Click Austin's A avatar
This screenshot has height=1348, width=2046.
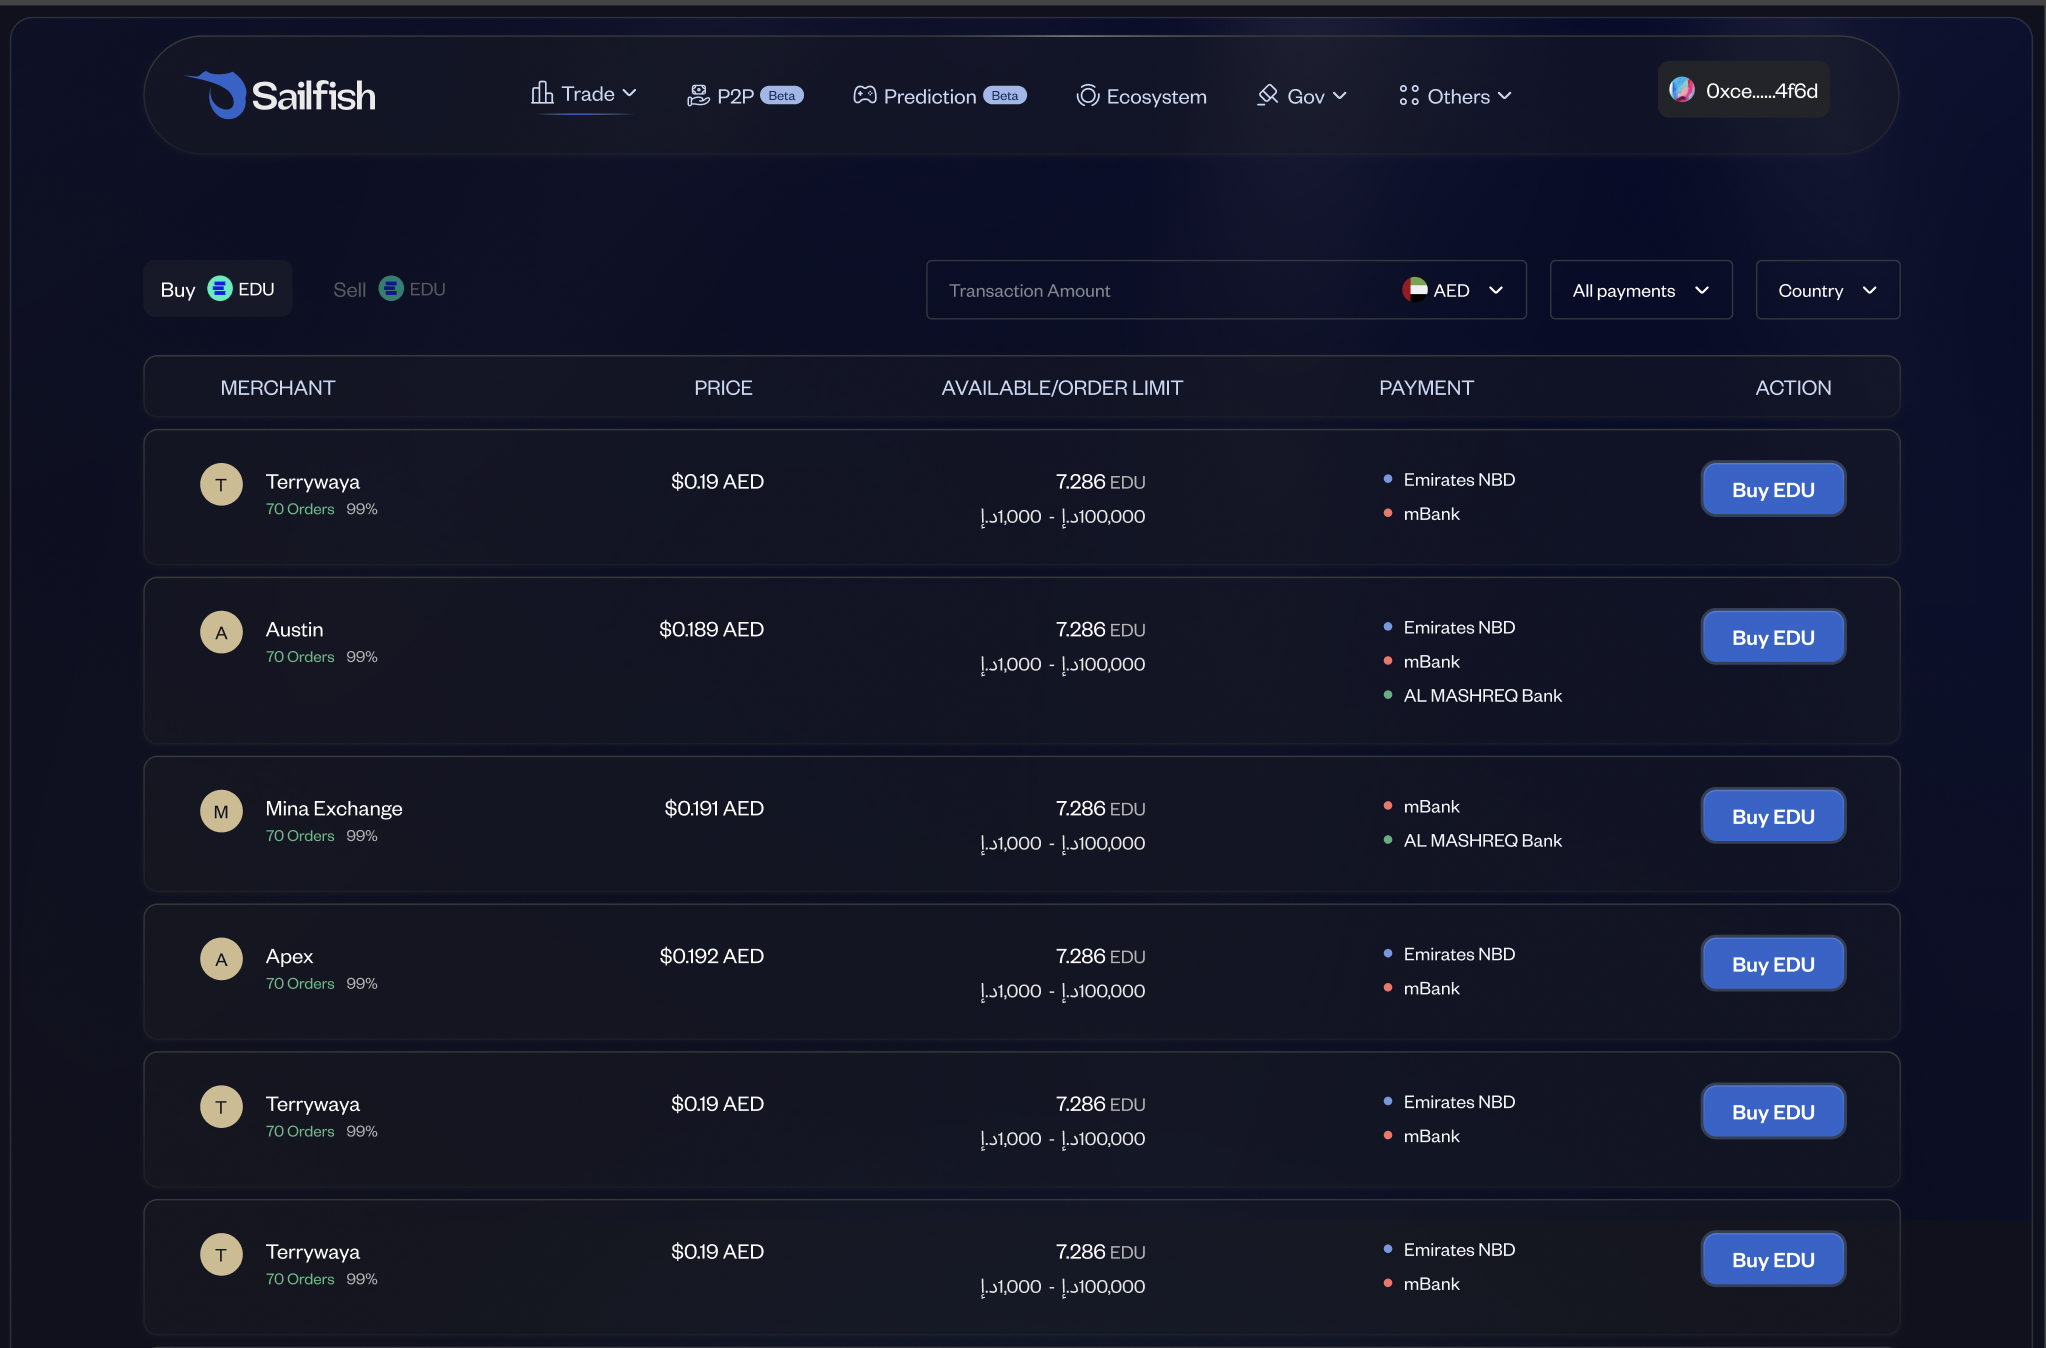pyautogui.click(x=221, y=632)
